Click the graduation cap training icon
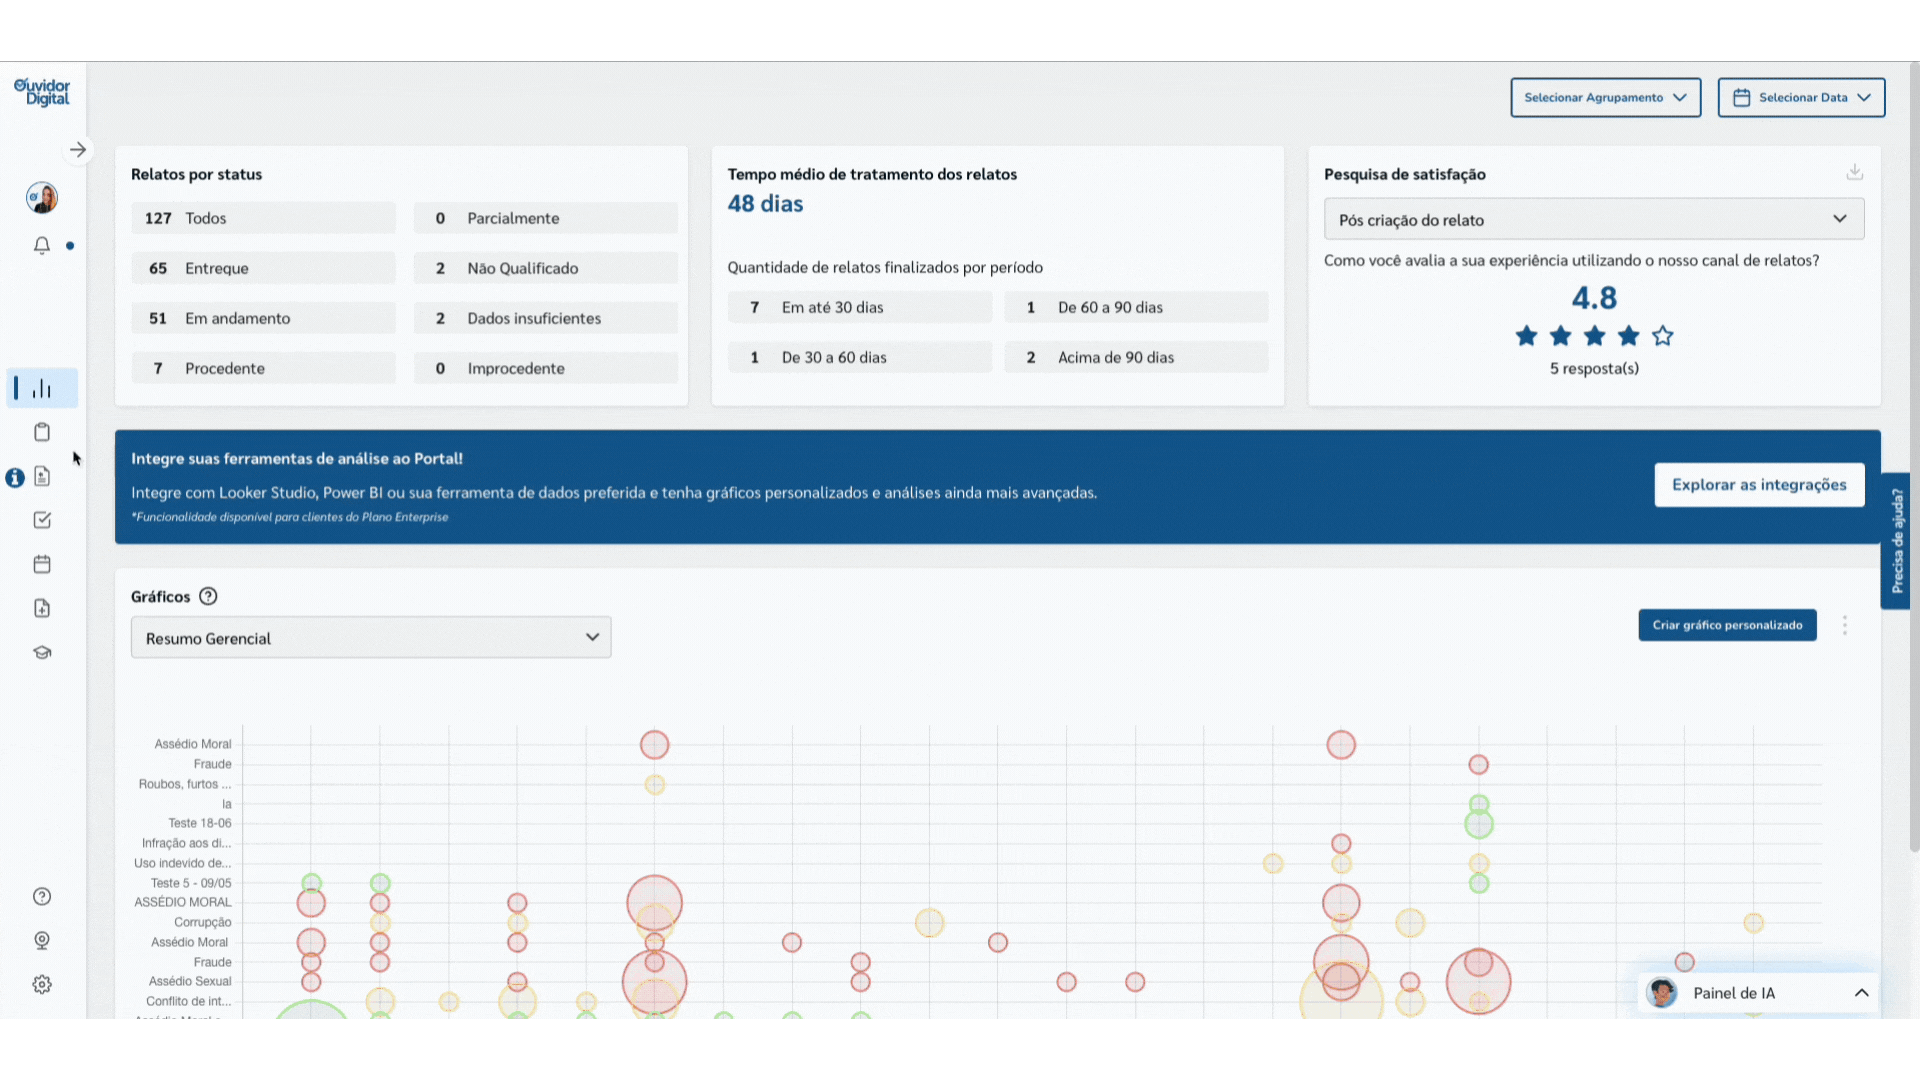 click(42, 652)
